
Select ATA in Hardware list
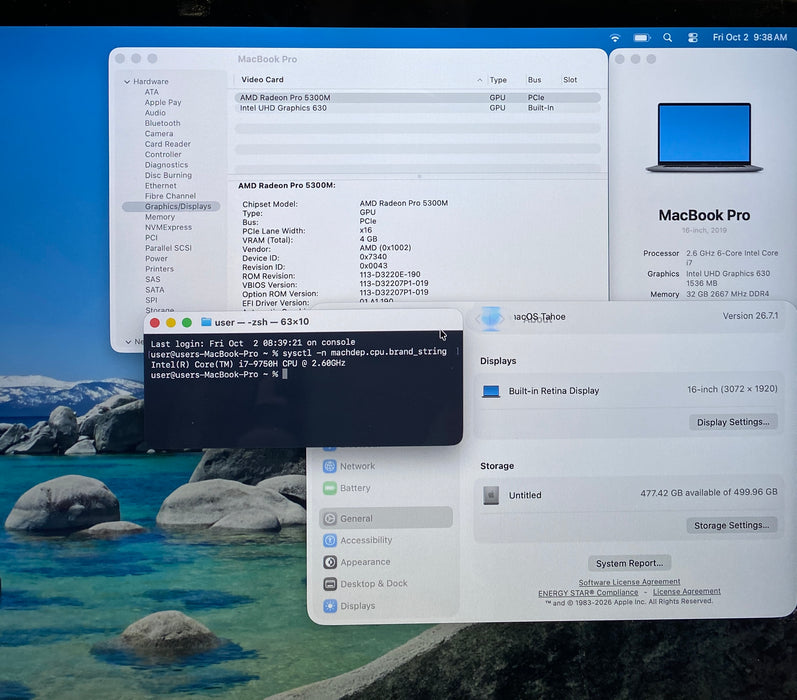coord(151,92)
